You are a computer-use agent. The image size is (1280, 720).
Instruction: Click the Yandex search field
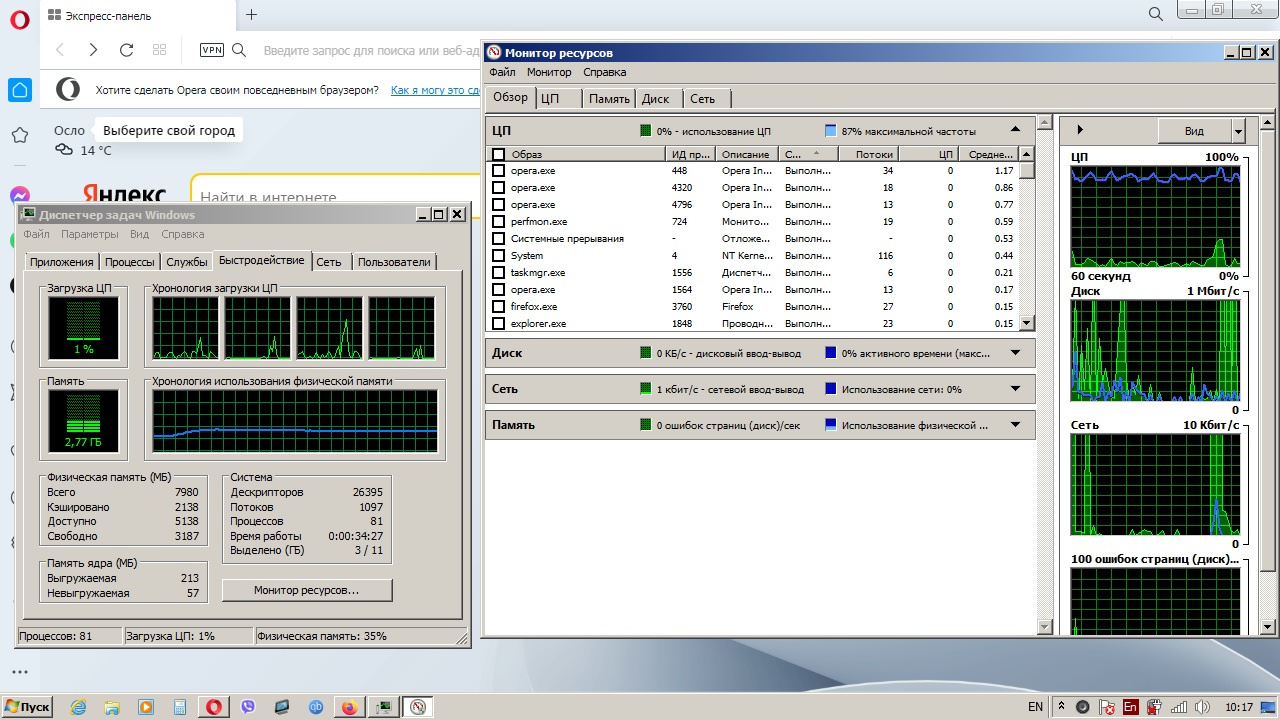click(336, 197)
